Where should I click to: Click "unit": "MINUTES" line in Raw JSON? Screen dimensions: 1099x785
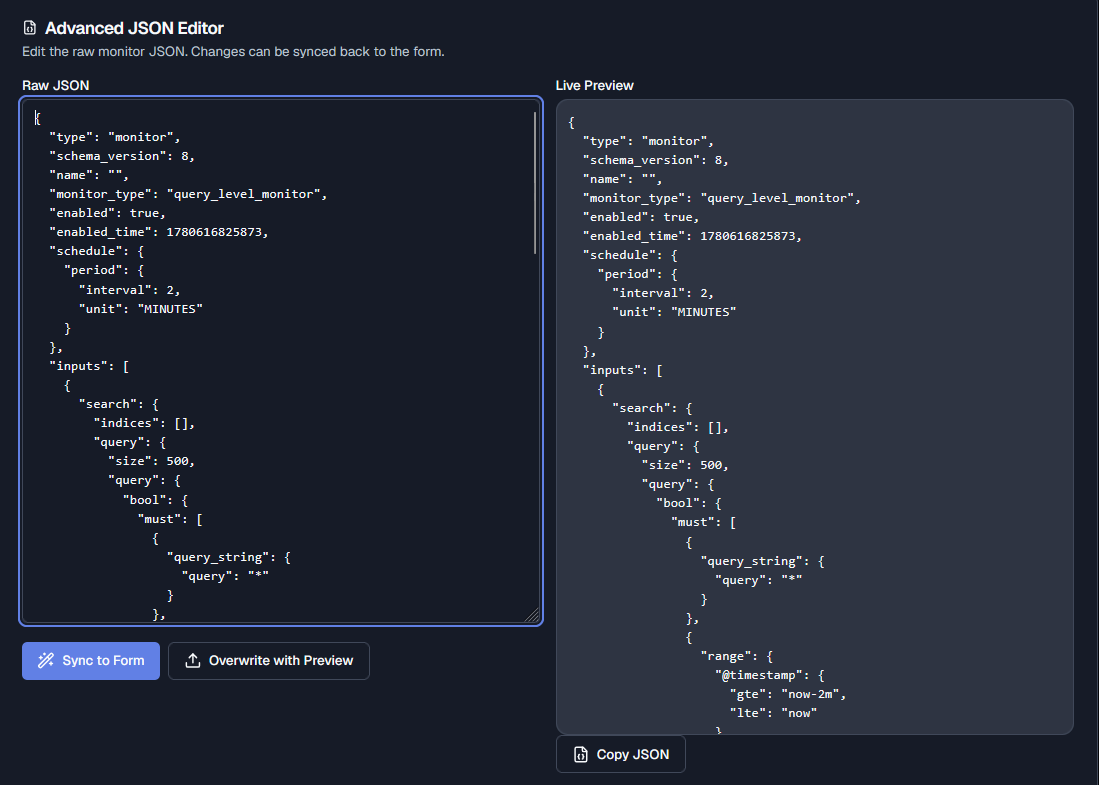[140, 308]
